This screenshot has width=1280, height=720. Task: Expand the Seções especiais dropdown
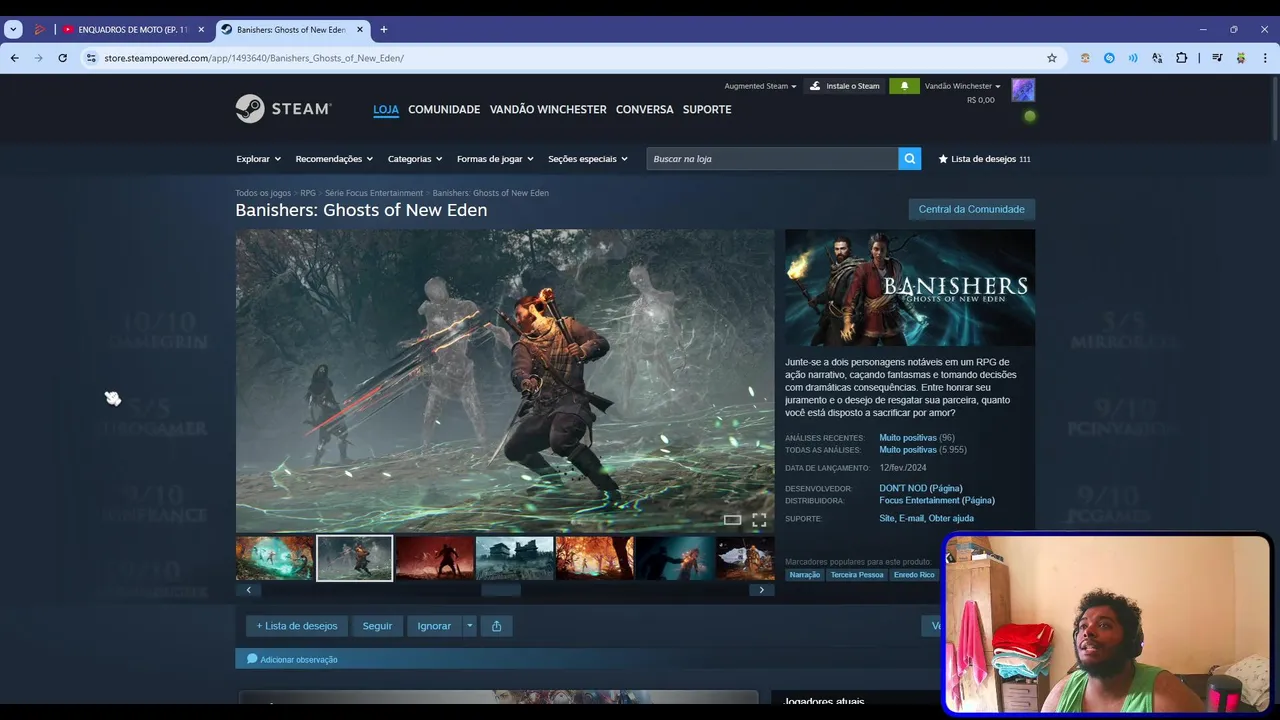(588, 159)
